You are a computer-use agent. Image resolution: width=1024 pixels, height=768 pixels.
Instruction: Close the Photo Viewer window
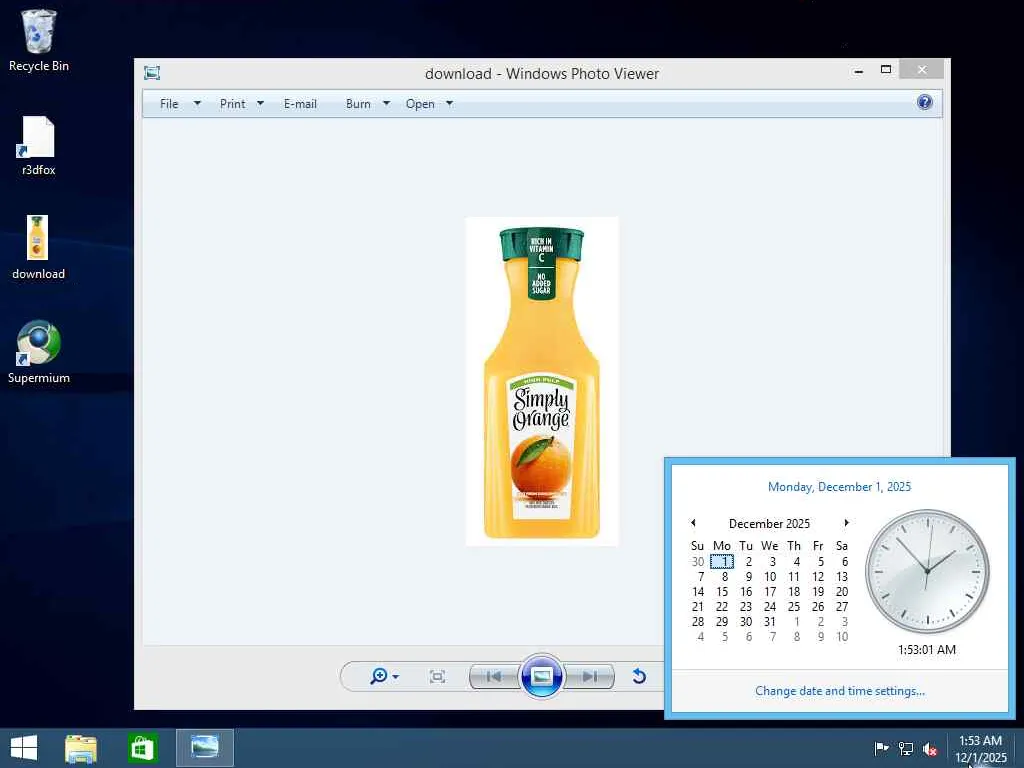pyautogui.click(x=921, y=69)
